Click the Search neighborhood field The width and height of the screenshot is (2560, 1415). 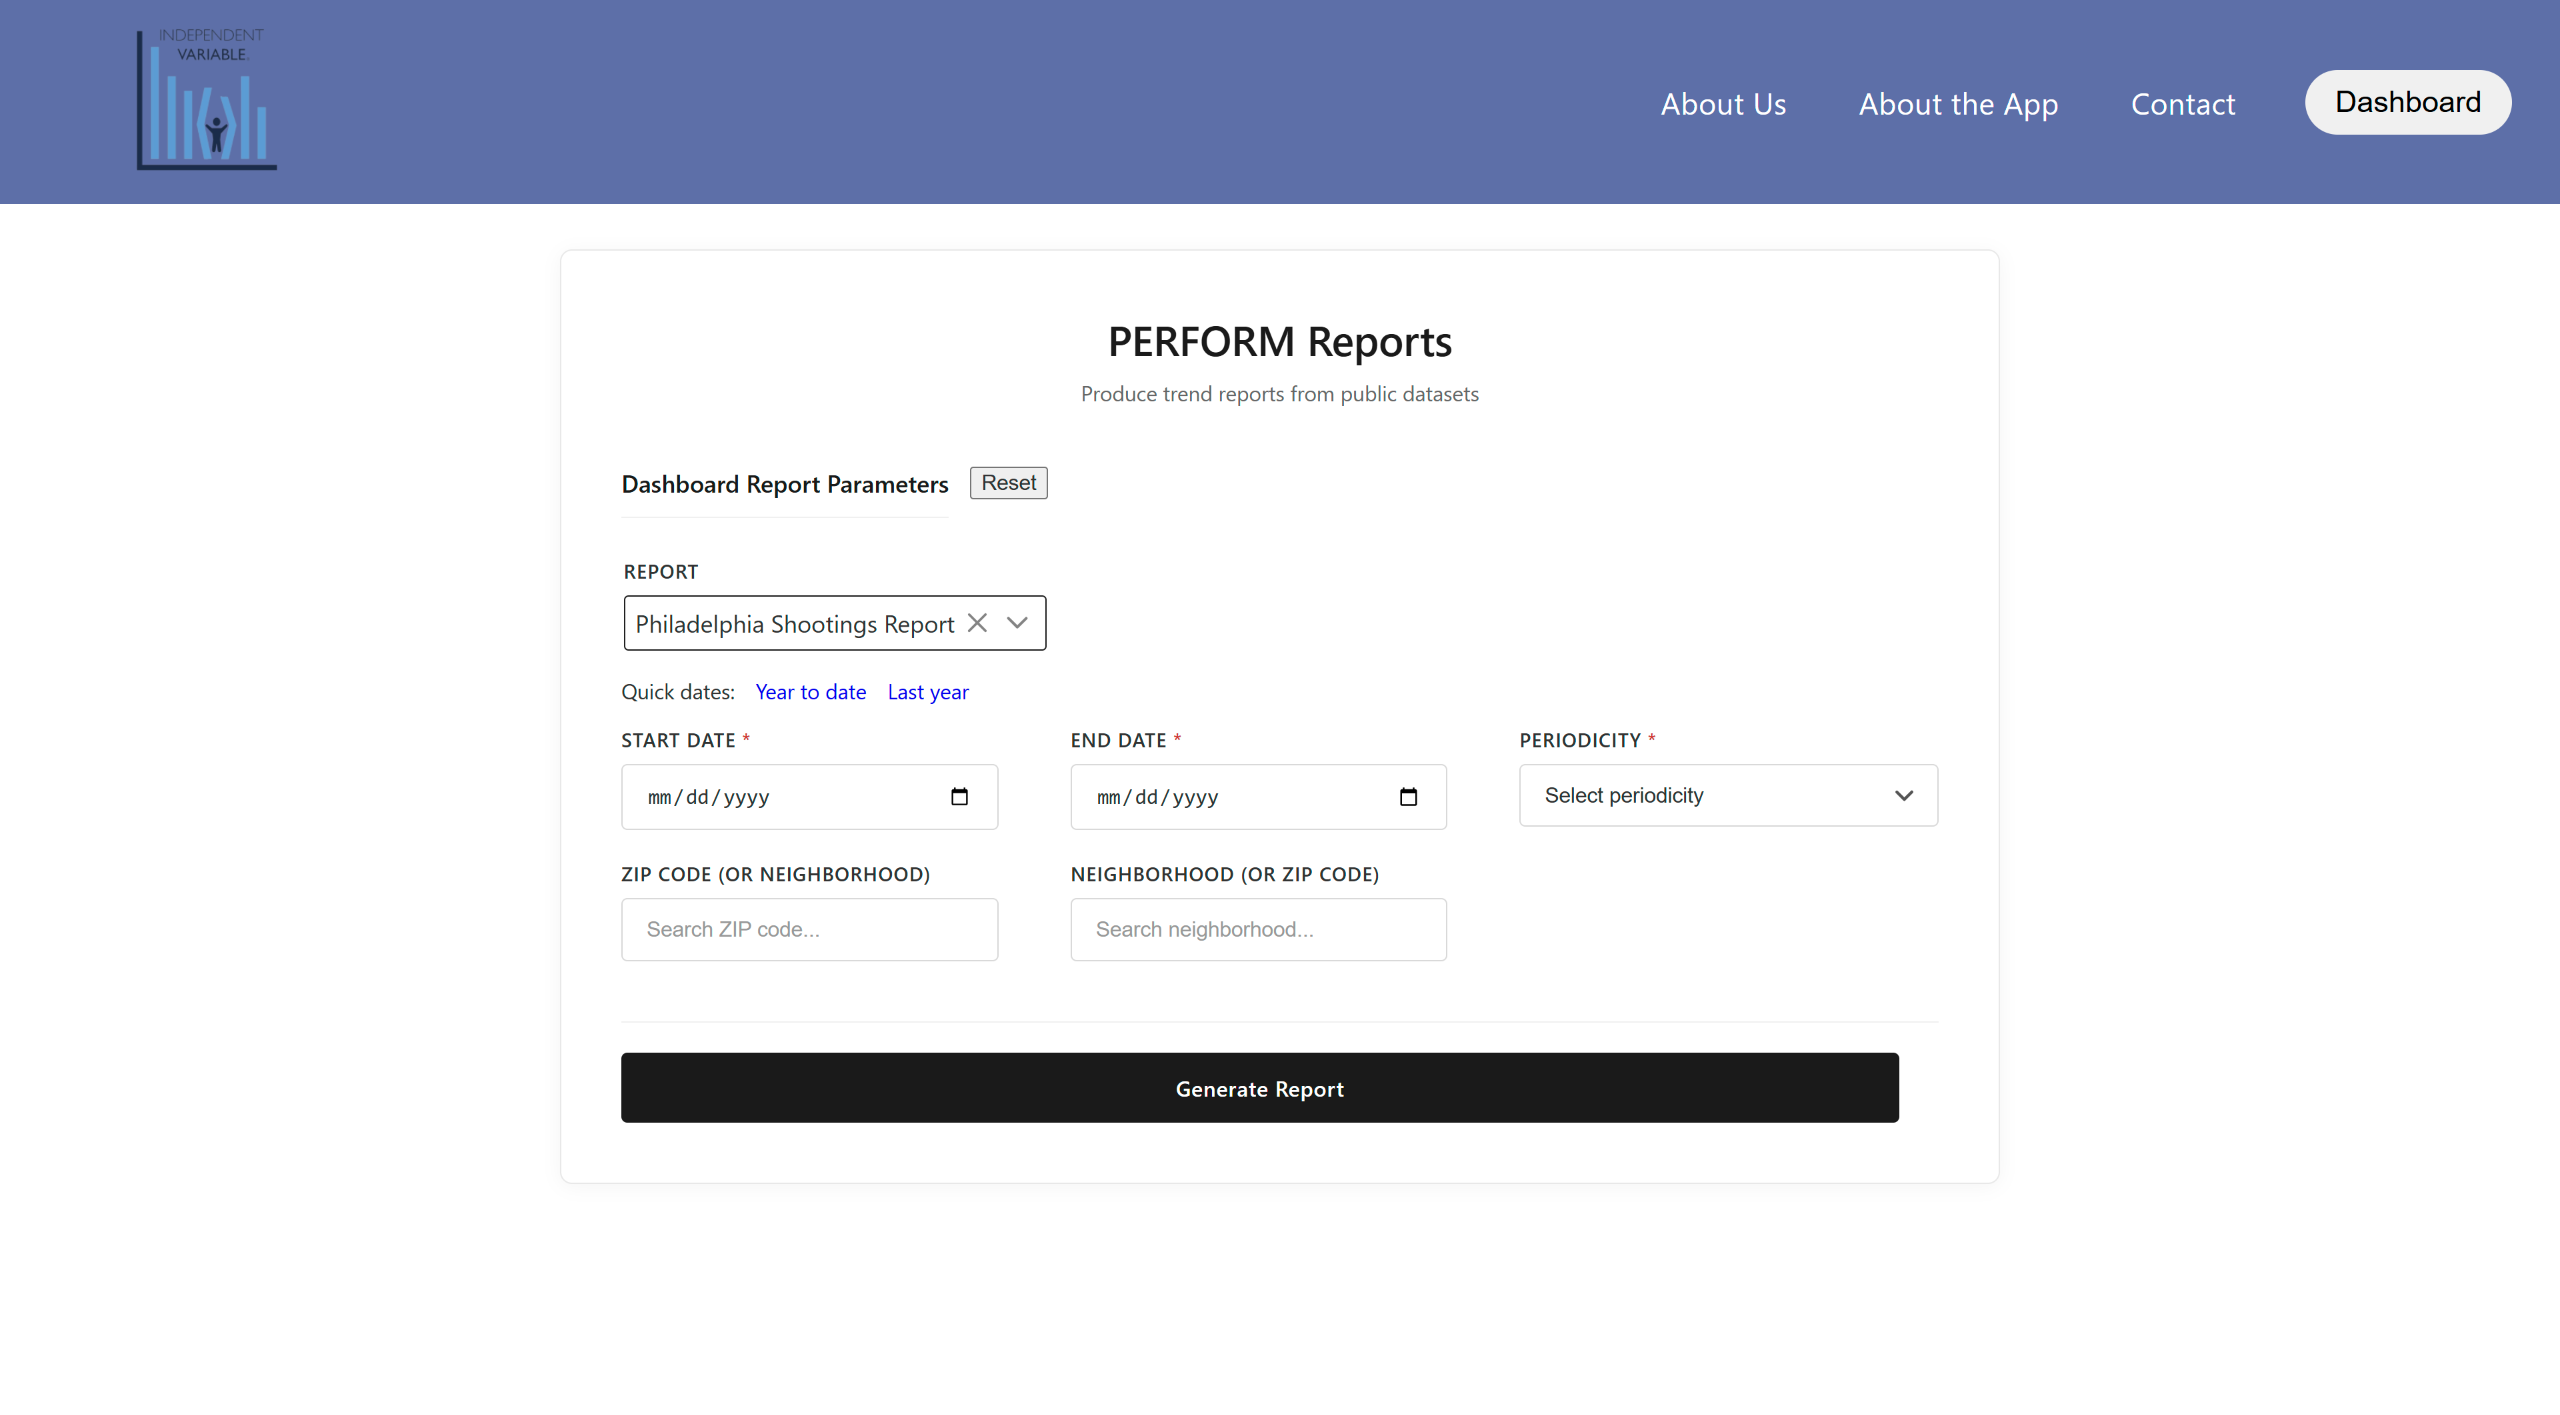(x=1258, y=930)
